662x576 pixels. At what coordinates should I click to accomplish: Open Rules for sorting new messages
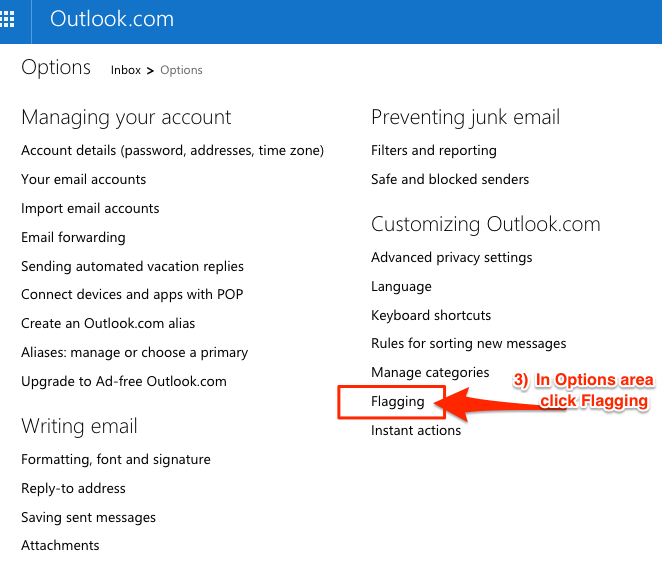pyautogui.click(x=469, y=344)
